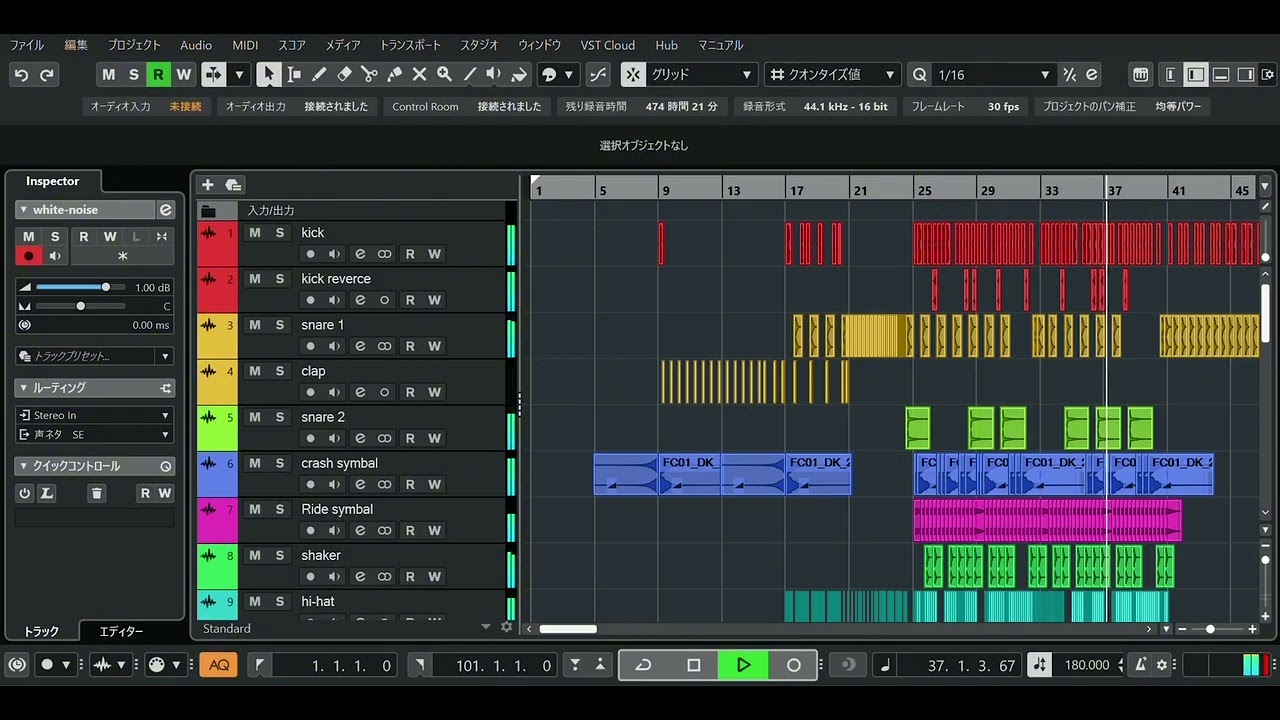Open the Quantize Panel 'e' icon
The height and width of the screenshot is (720, 1280).
1091,75
